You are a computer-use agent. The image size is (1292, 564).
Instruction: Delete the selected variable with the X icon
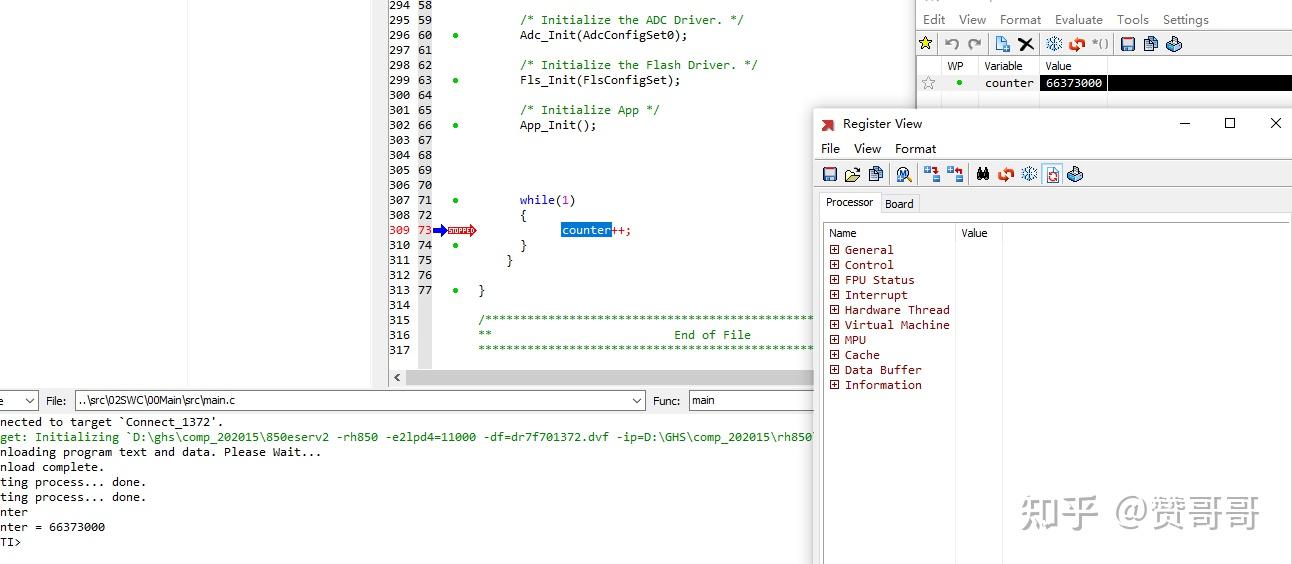[1025, 44]
